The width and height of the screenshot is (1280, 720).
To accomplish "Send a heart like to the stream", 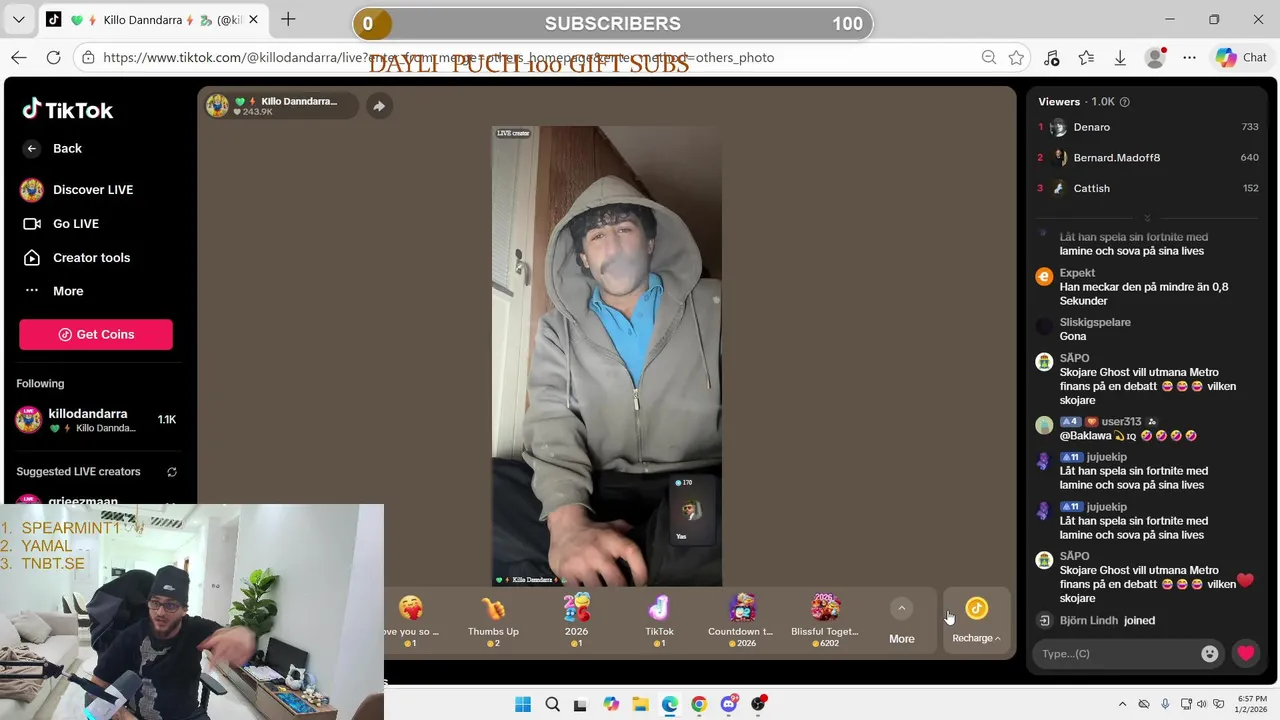I will tap(1245, 654).
